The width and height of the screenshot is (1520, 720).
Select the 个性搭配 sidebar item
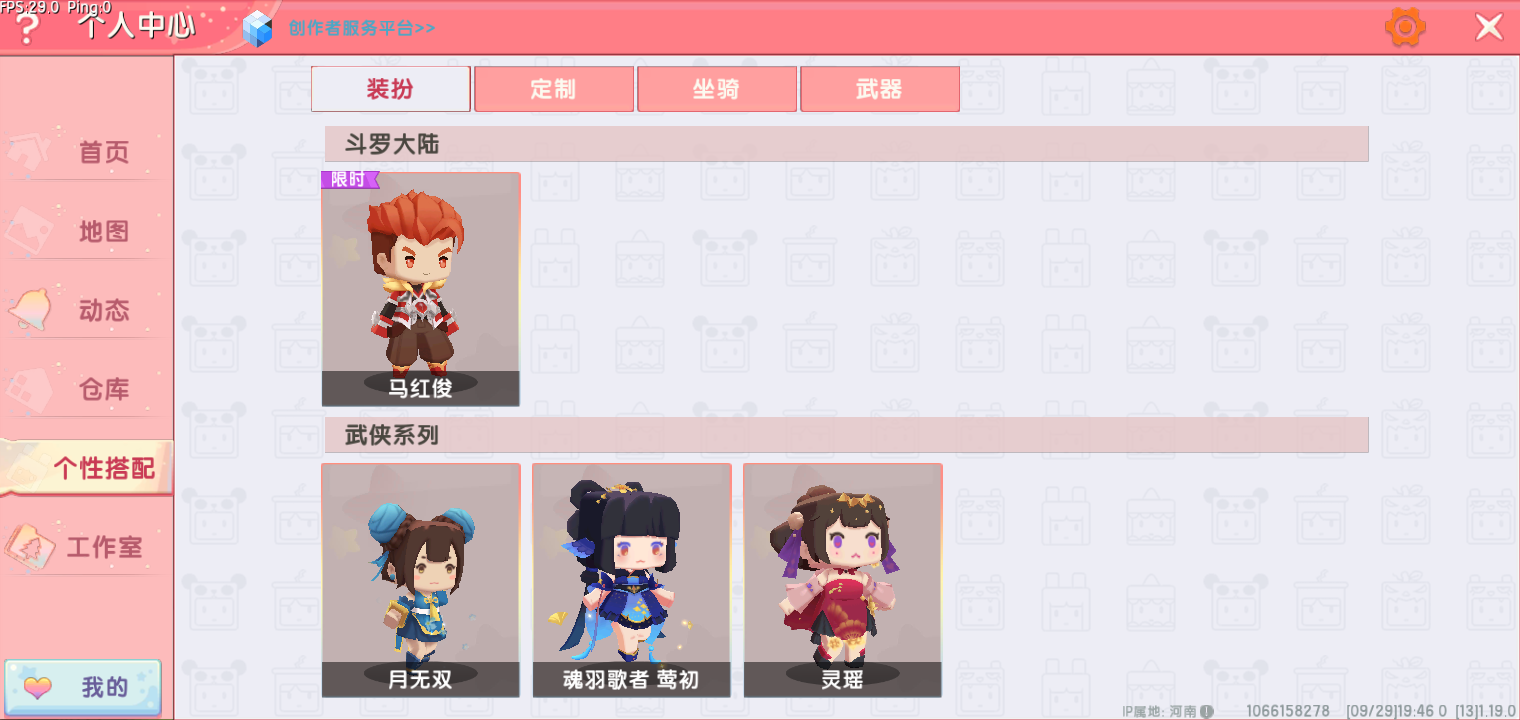coord(87,467)
